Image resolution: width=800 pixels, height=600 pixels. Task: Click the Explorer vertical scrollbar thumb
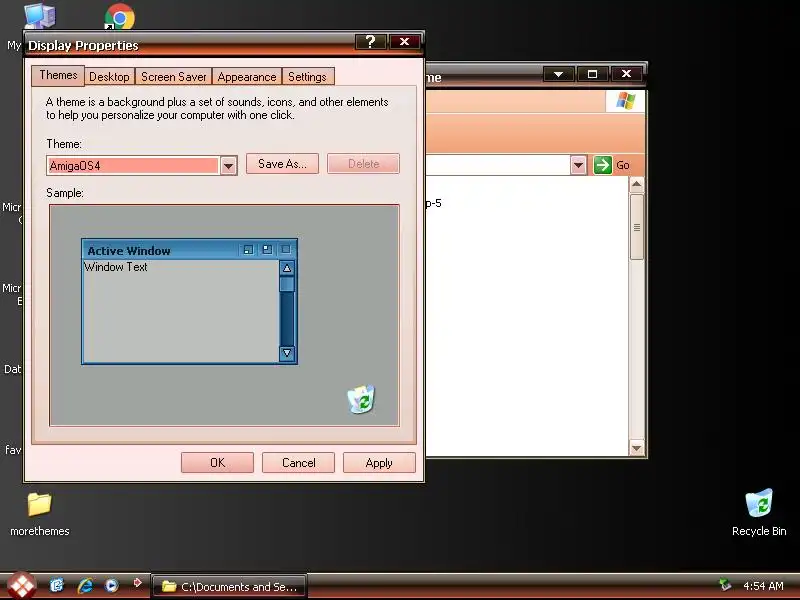tap(637, 227)
